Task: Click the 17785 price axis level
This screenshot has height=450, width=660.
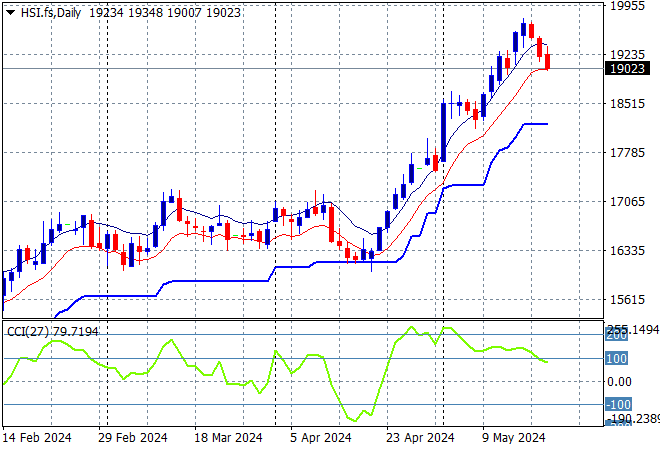Action: click(628, 152)
